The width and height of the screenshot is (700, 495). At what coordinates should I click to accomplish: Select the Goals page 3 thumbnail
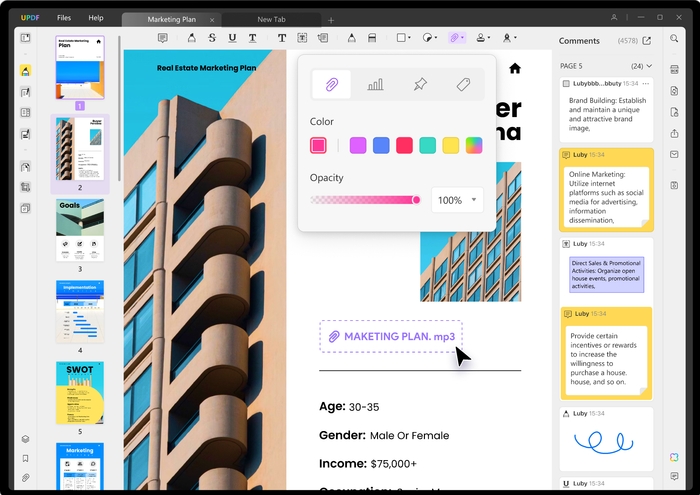[x=80, y=230]
